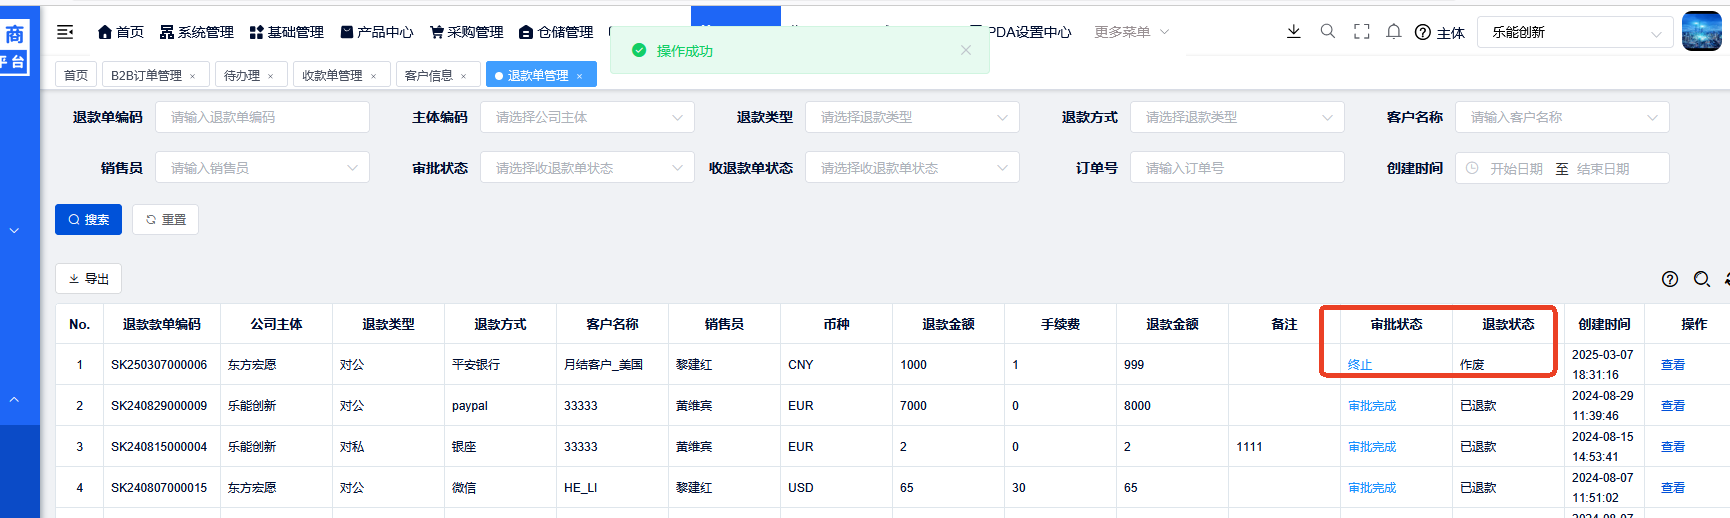Close the 操作成功 notification
Screen dimensions: 1730x518
pos(965,50)
